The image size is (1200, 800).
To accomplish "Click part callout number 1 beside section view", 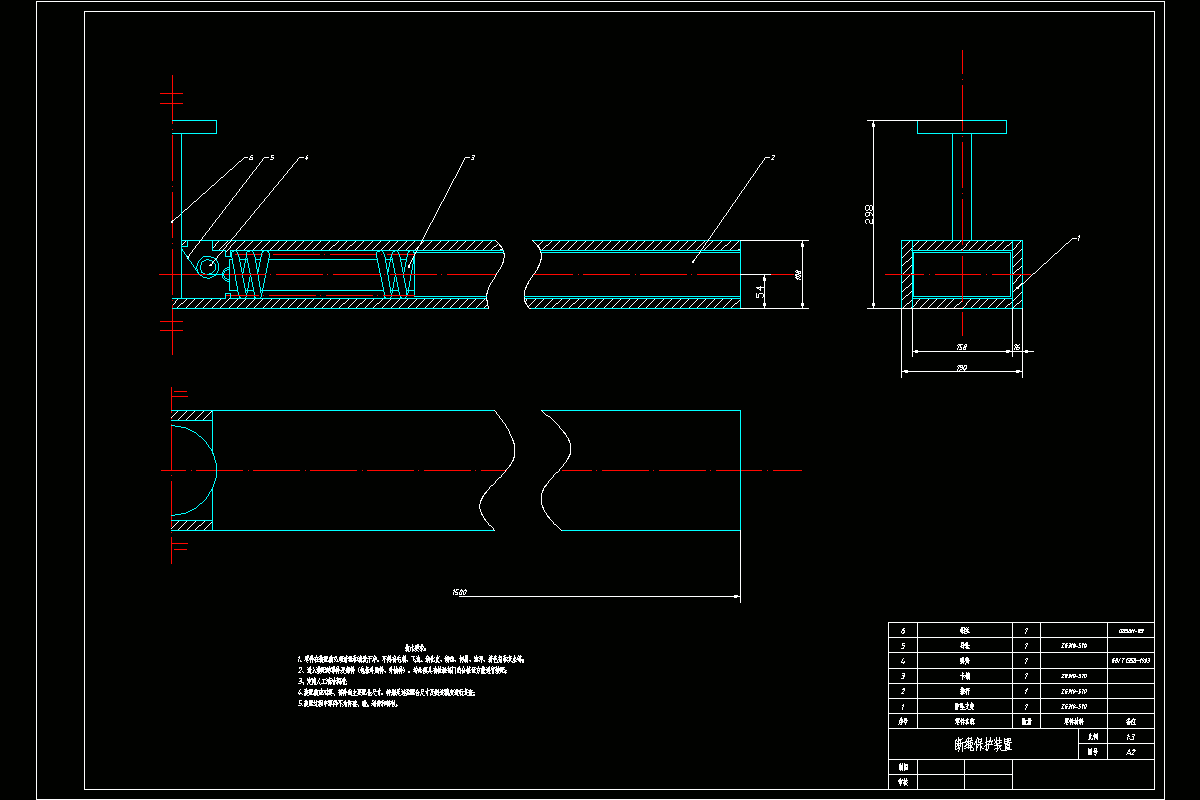I will coord(1078,238).
